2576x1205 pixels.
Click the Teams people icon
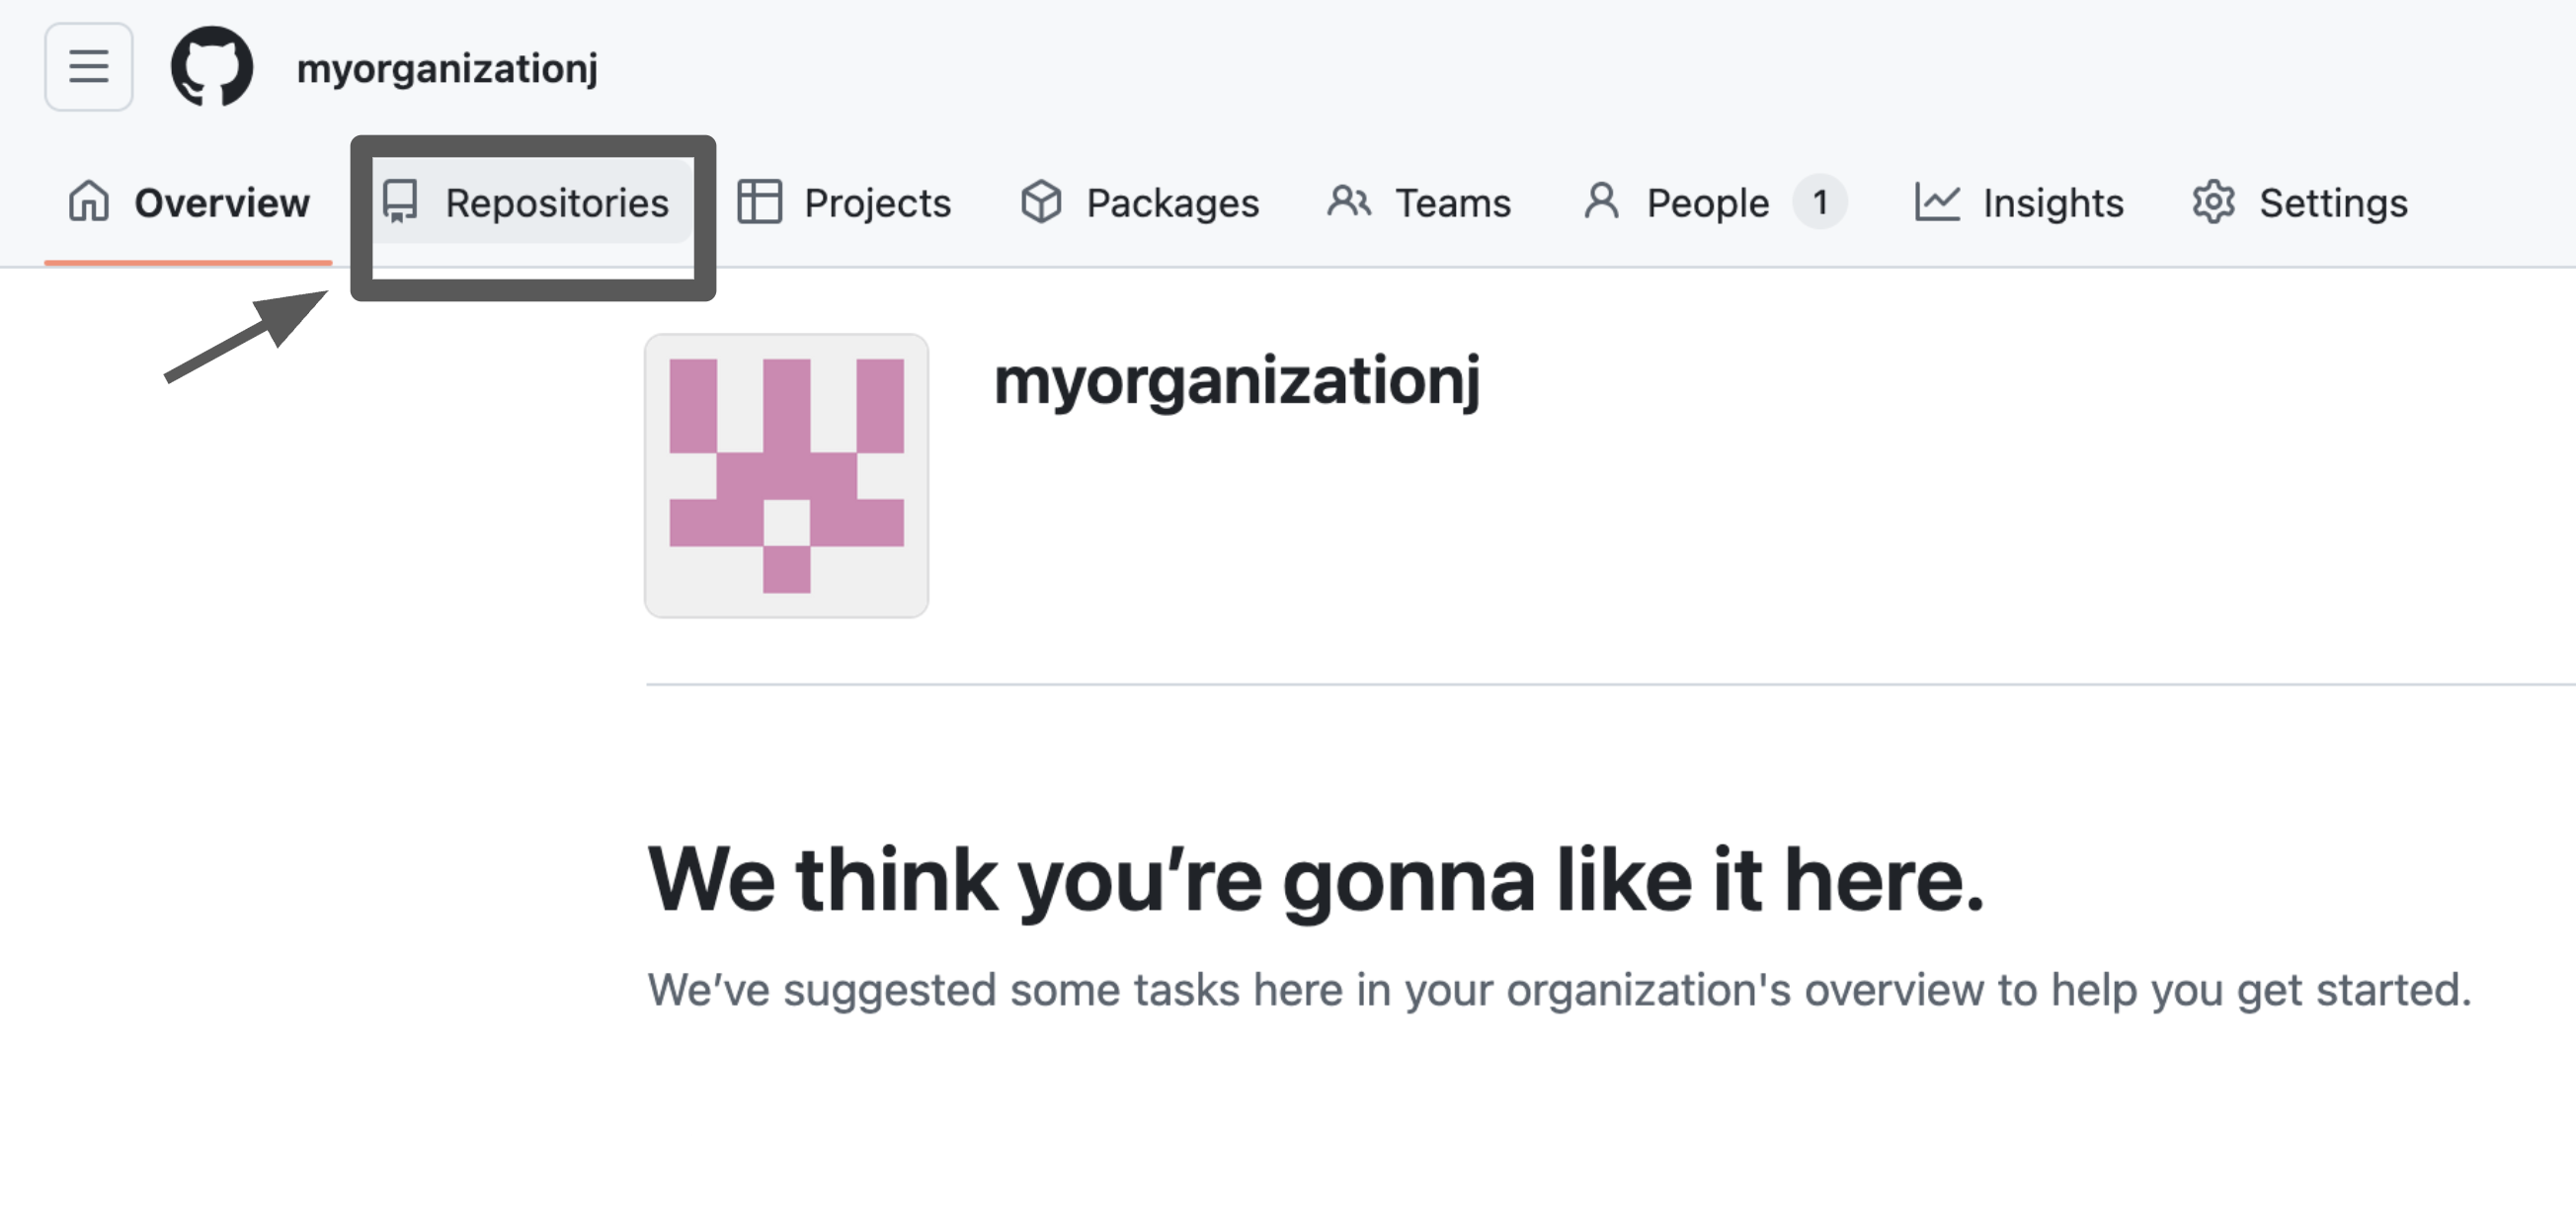coord(1349,201)
